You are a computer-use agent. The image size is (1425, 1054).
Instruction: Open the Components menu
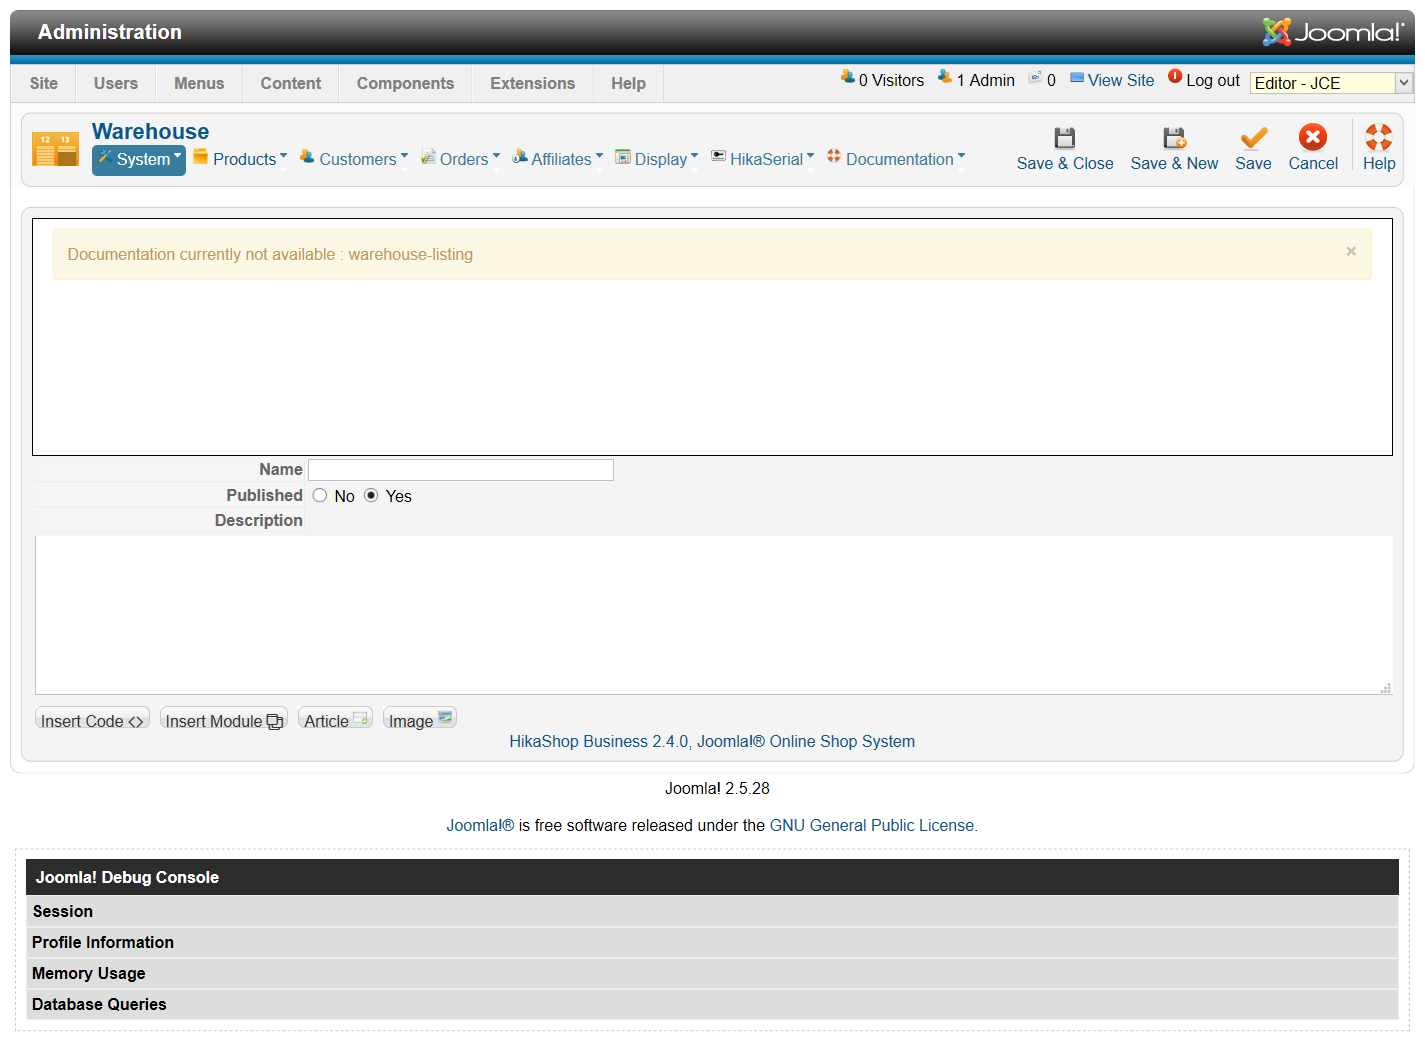tap(405, 83)
